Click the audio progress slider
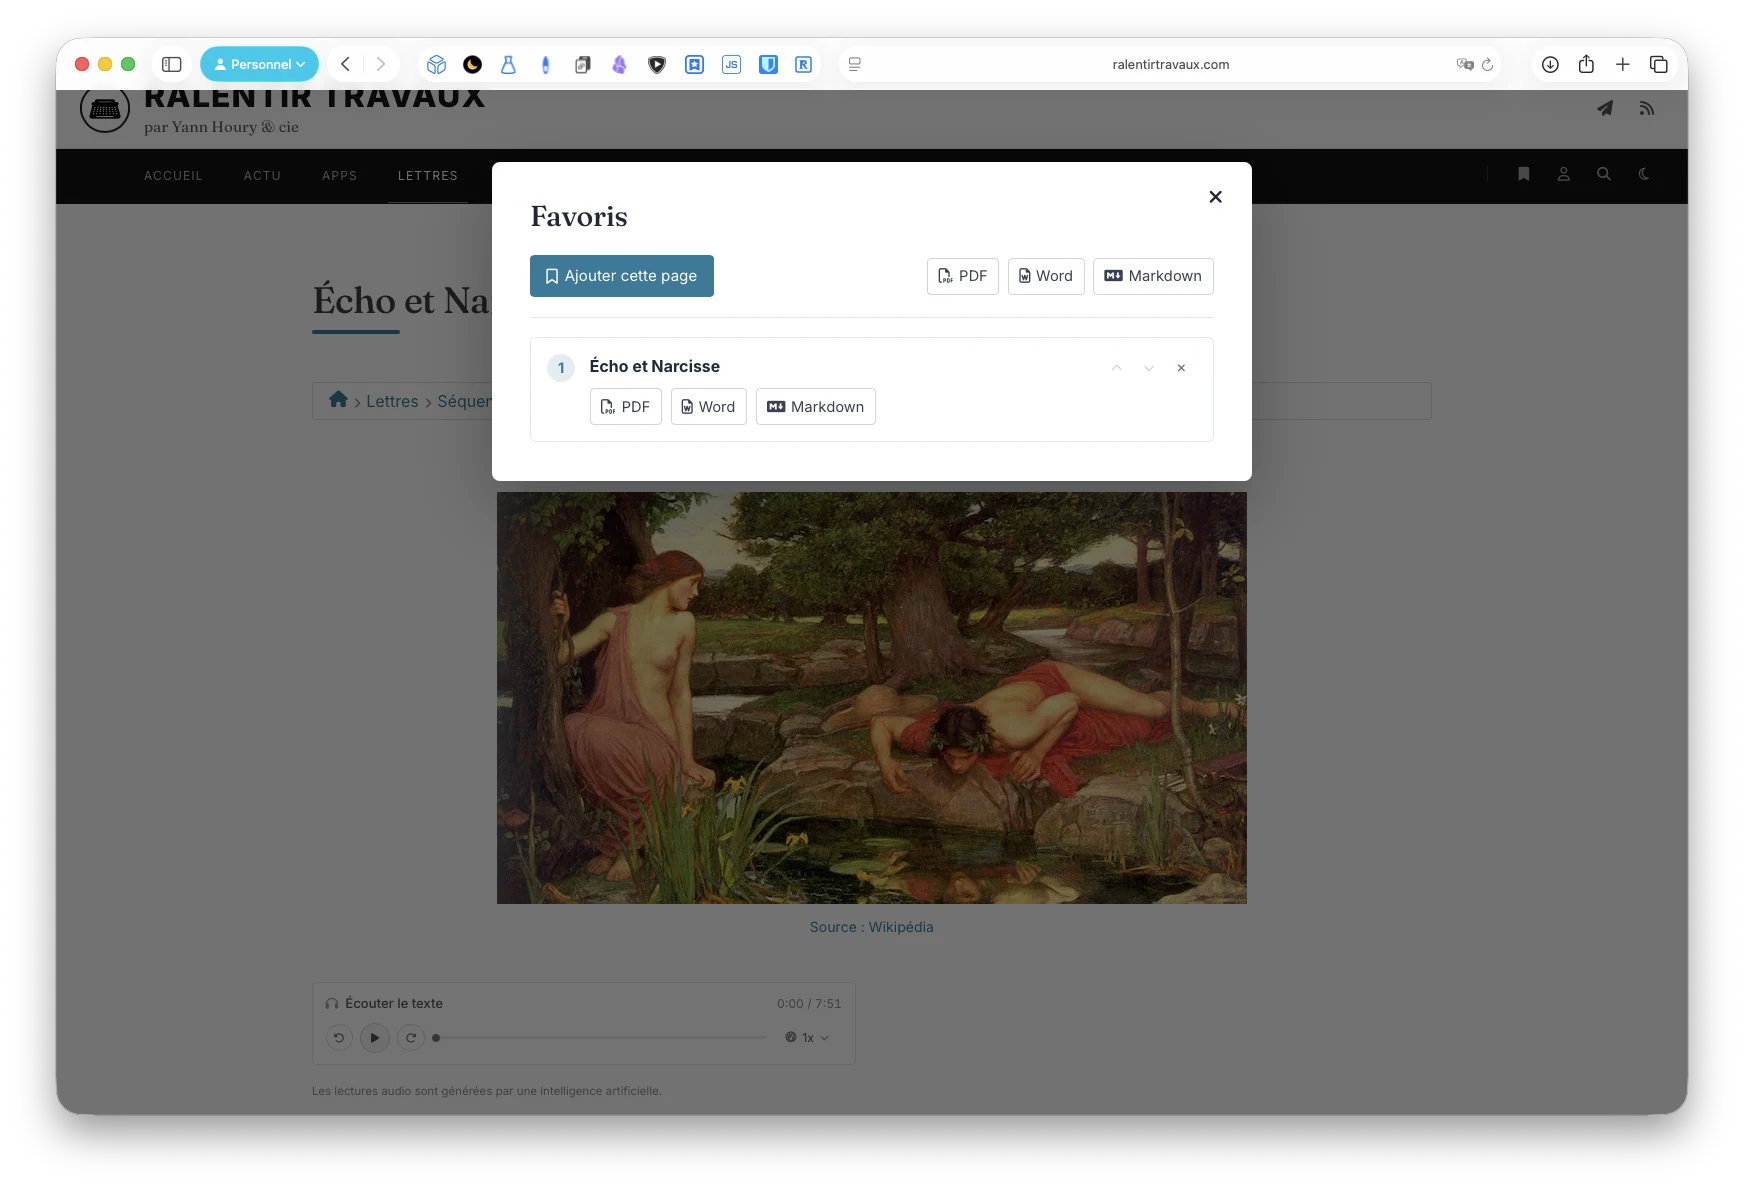 click(600, 1038)
